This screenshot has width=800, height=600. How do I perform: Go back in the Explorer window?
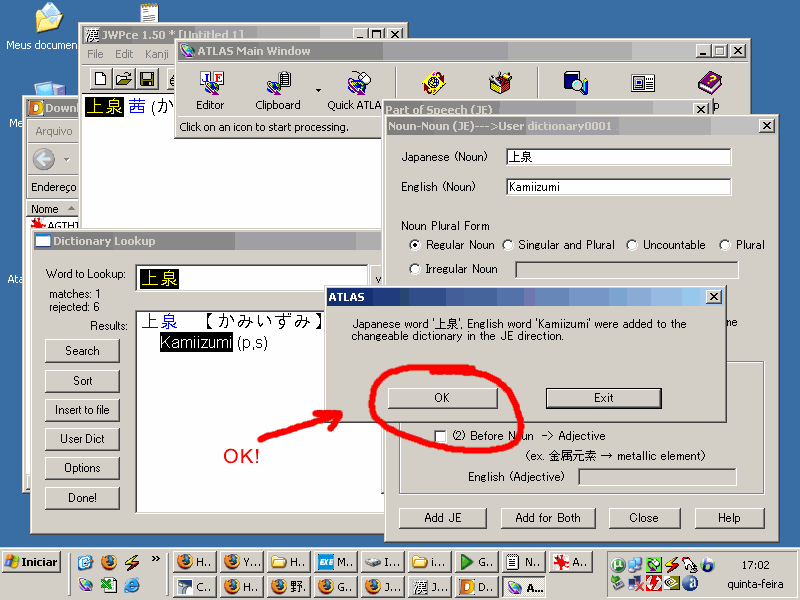coord(44,159)
